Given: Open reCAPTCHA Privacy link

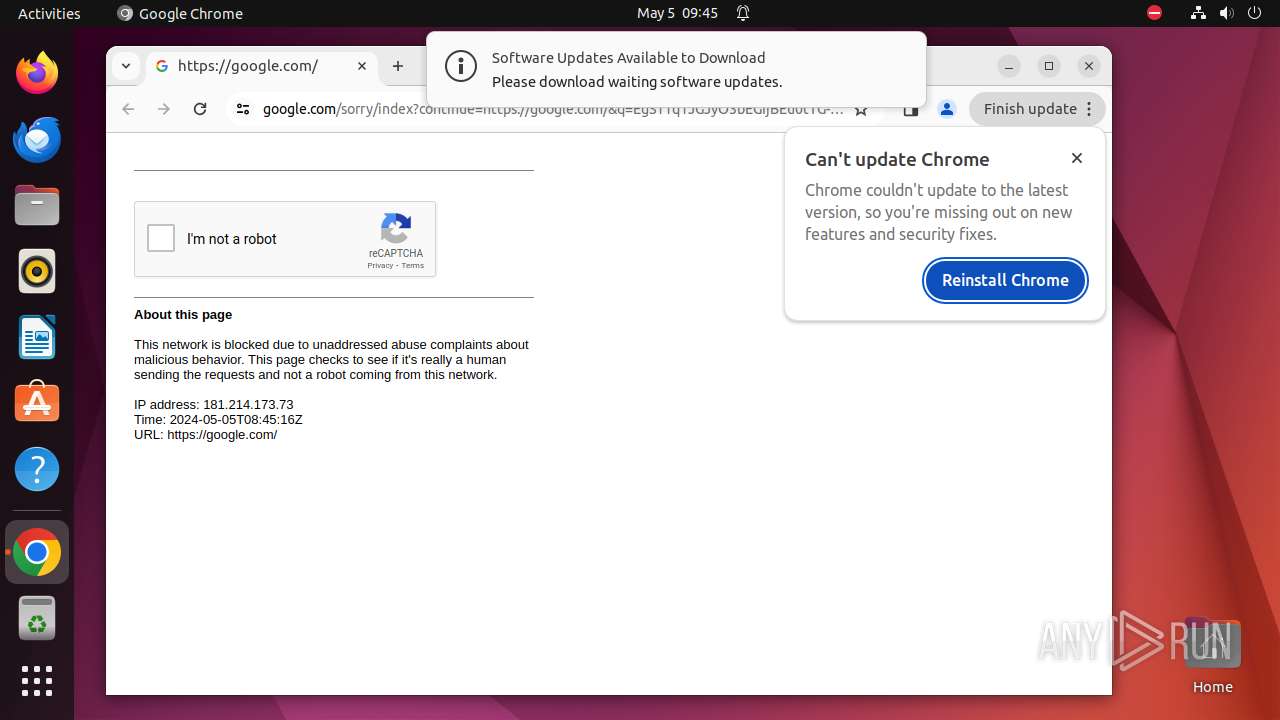Looking at the screenshot, I should 379,265.
